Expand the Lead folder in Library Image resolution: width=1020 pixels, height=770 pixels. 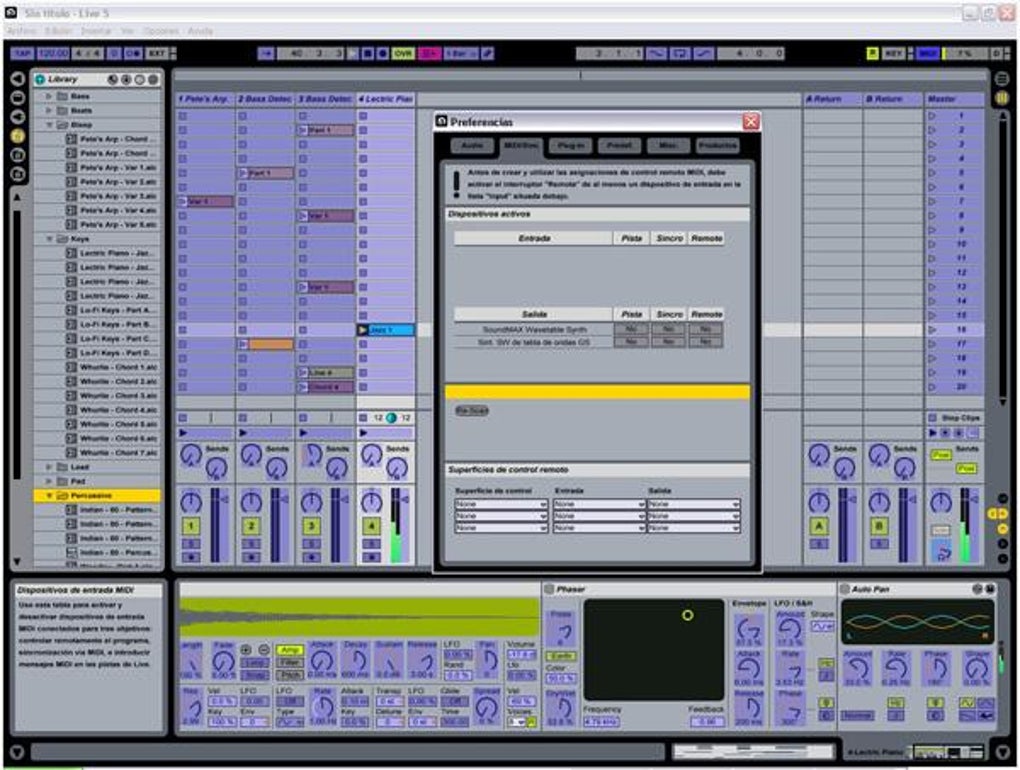[x=49, y=467]
